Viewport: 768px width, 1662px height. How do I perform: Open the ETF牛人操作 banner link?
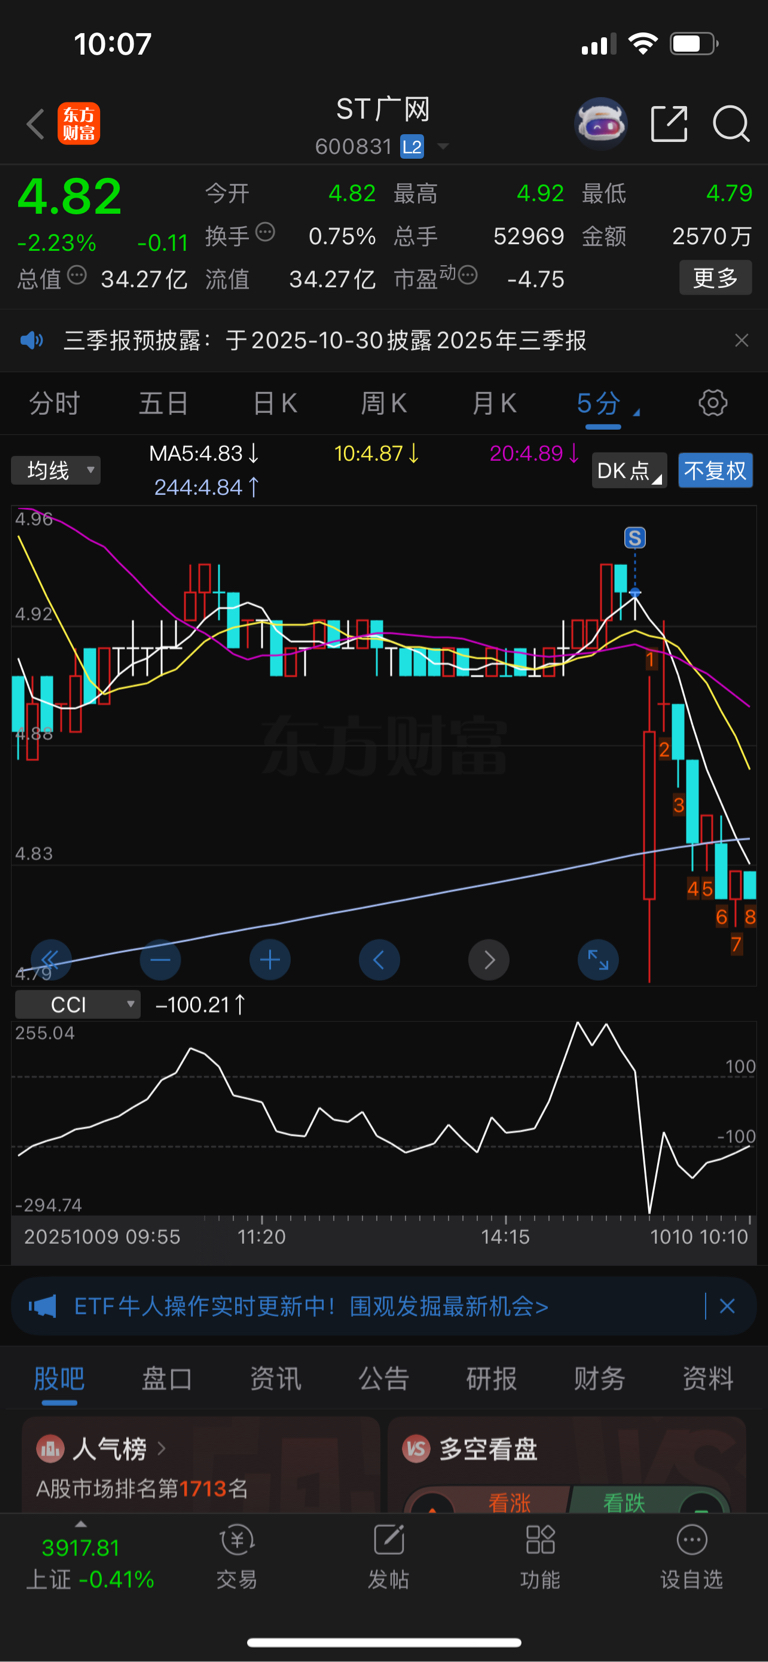point(311,1306)
